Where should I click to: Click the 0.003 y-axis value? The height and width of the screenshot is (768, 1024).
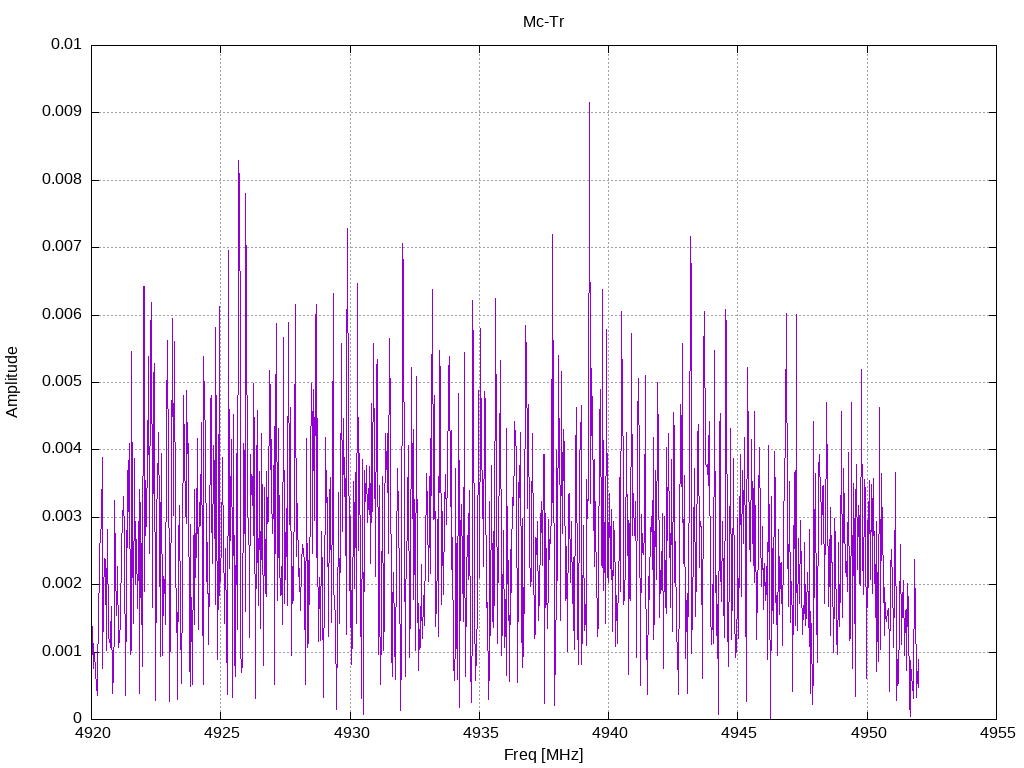[62, 517]
